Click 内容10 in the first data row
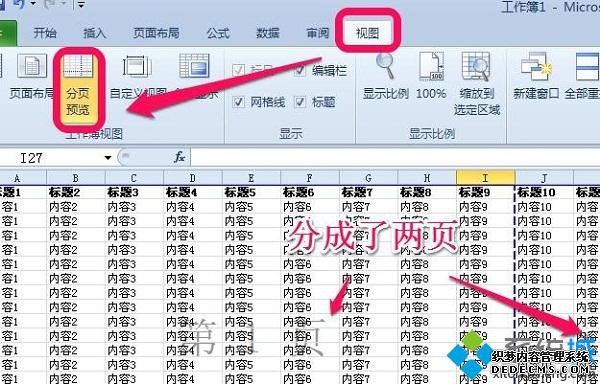The width and height of the screenshot is (600, 384). (544, 207)
